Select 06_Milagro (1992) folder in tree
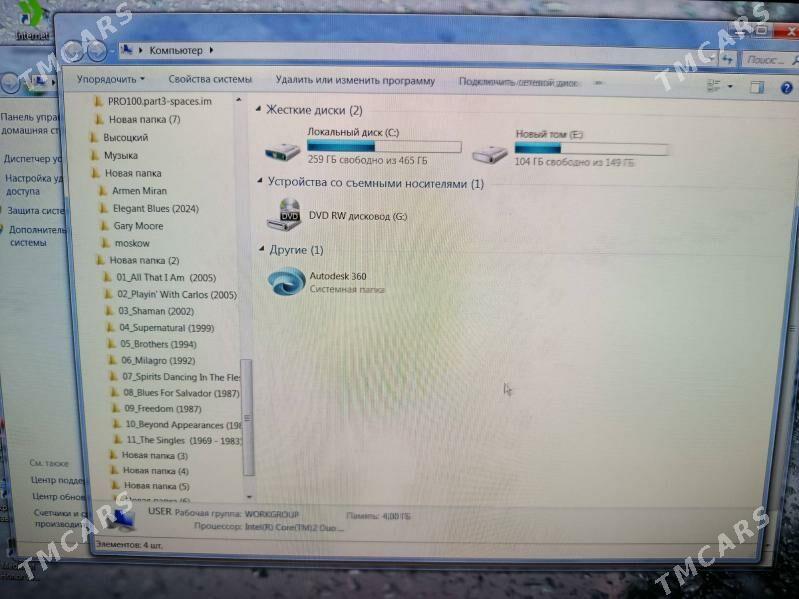 [x=158, y=360]
